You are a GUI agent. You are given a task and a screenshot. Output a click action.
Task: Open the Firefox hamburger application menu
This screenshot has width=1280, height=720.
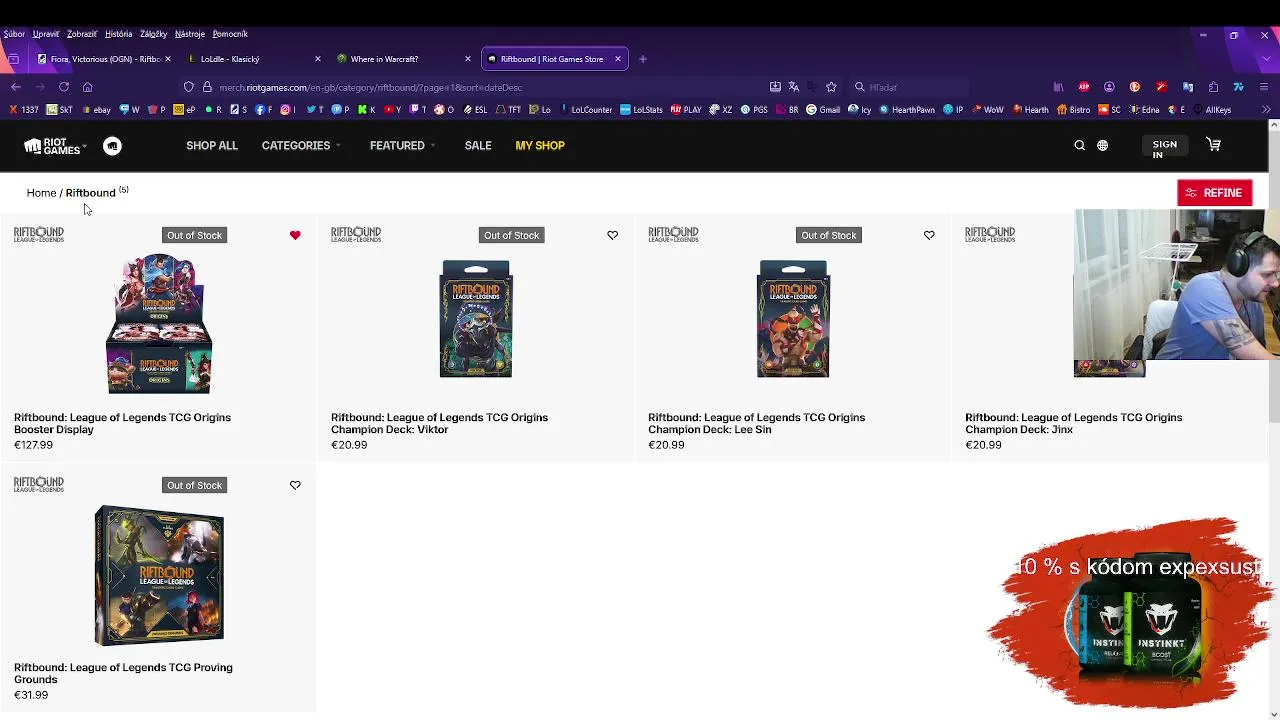[1265, 87]
